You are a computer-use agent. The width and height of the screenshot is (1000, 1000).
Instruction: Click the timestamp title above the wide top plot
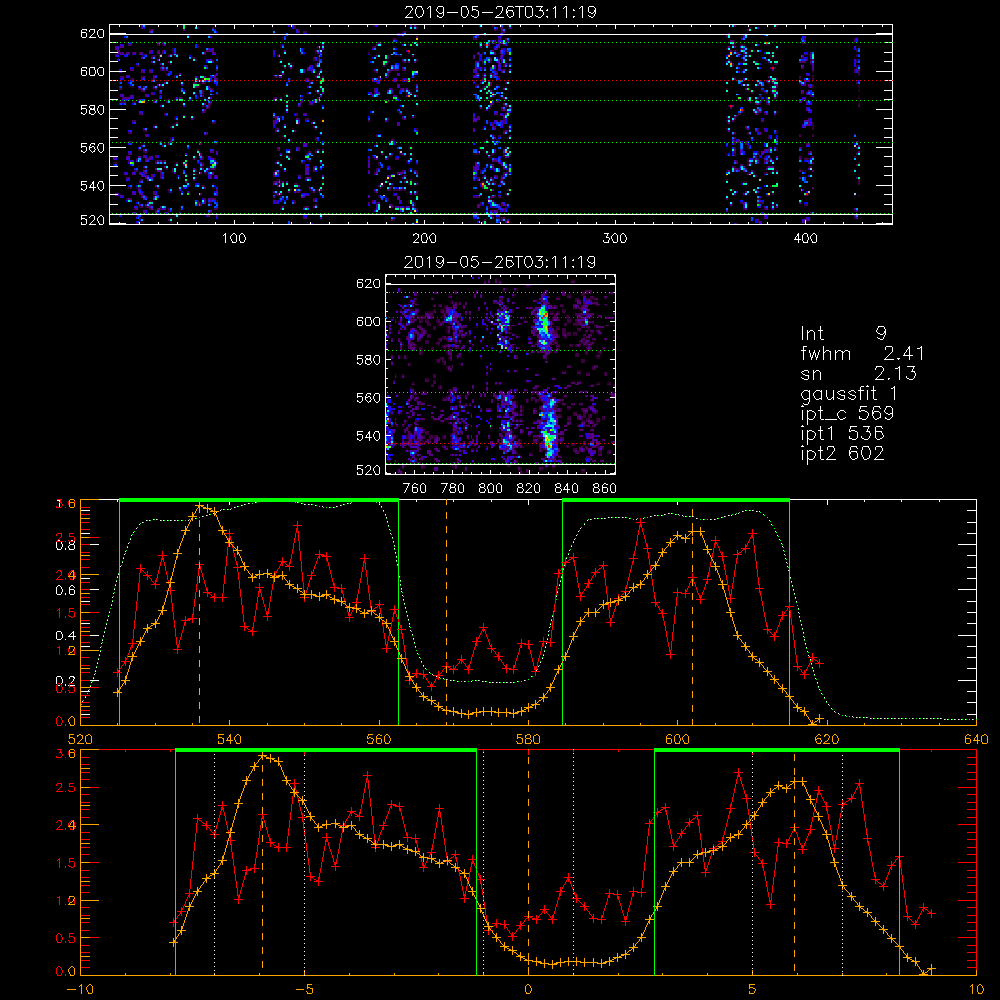coord(501,12)
